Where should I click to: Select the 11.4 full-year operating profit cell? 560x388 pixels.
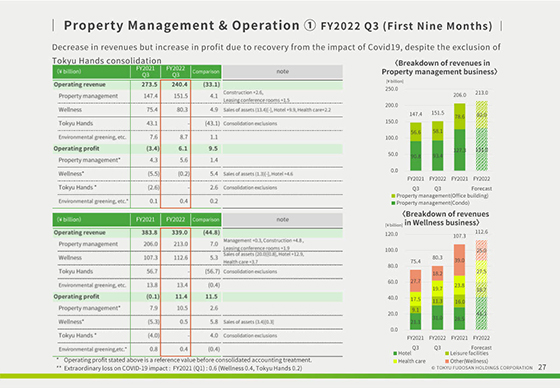[x=181, y=296]
